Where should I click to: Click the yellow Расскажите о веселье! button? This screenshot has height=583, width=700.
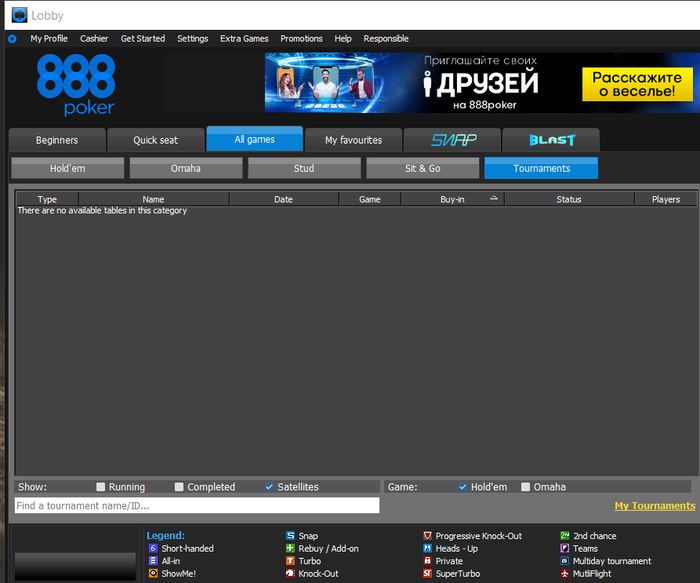(x=638, y=84)
